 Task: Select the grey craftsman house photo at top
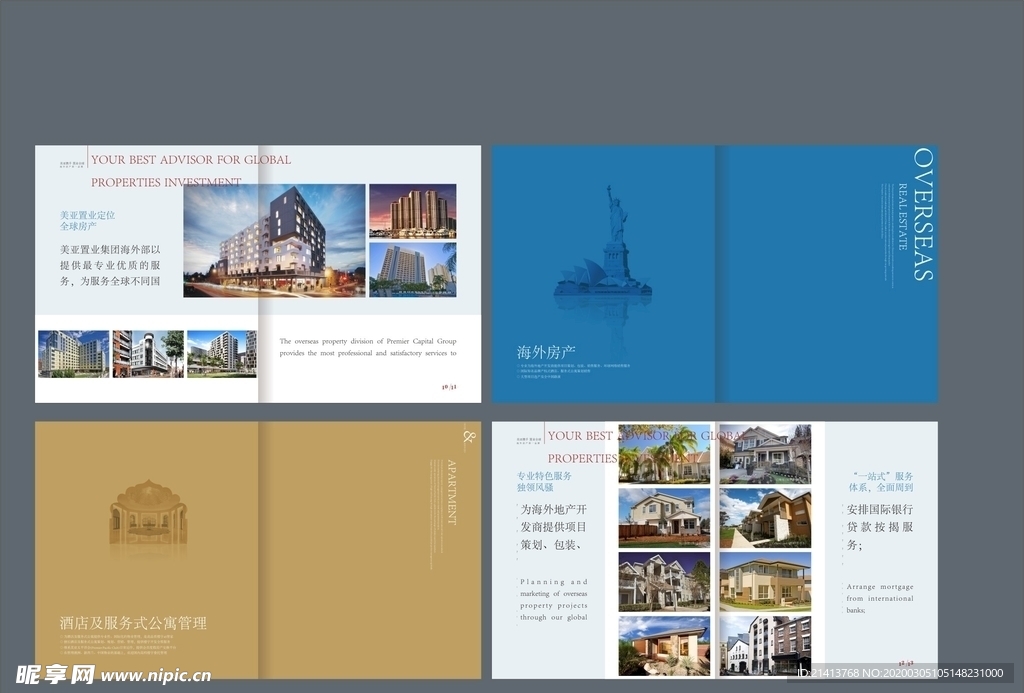765,454
